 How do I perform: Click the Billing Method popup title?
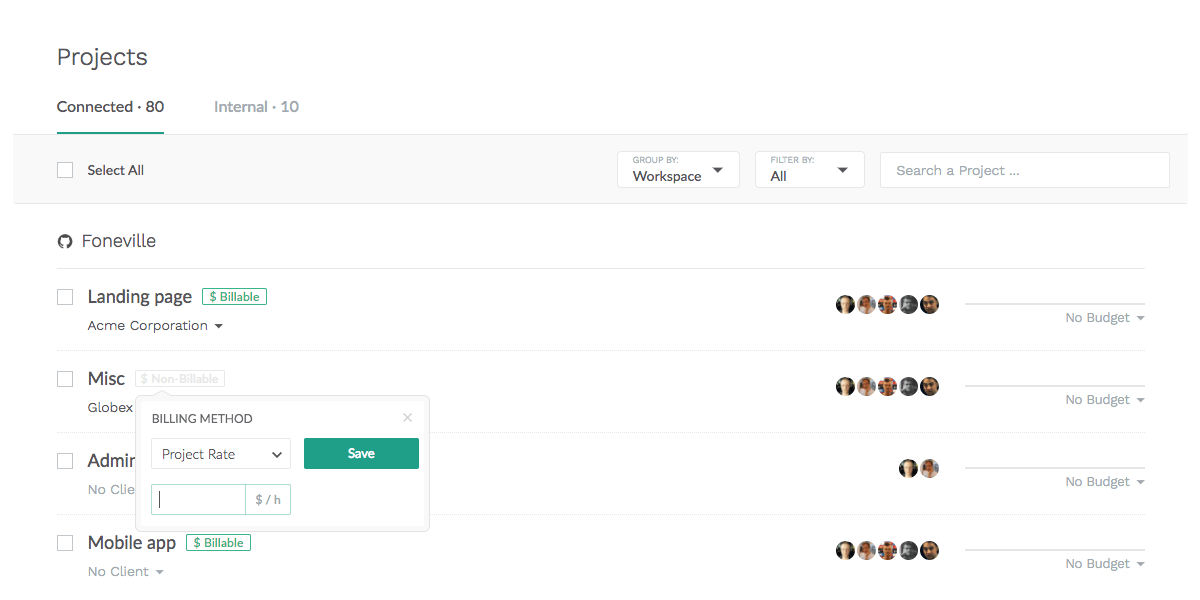(x=202, y=419)
